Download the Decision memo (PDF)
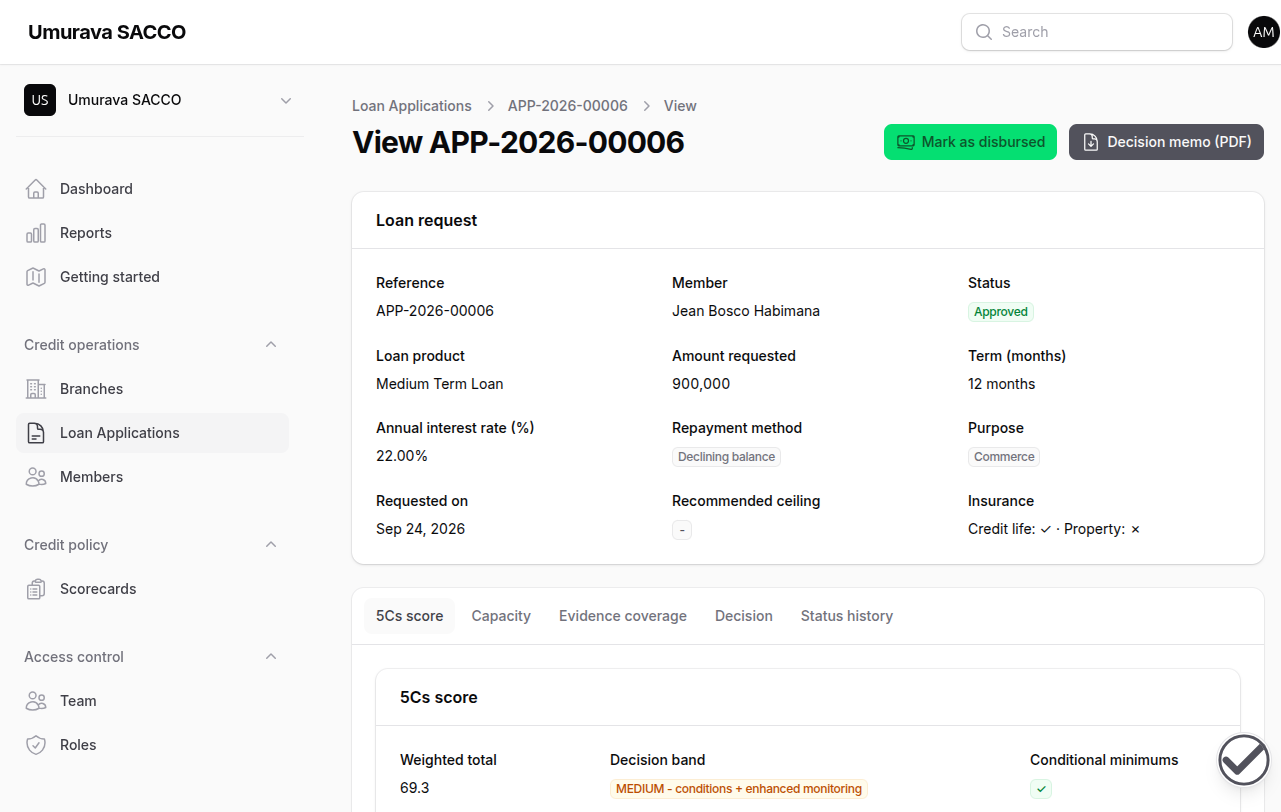Viewport: 1281px width, 812px height. (1167, 142)
